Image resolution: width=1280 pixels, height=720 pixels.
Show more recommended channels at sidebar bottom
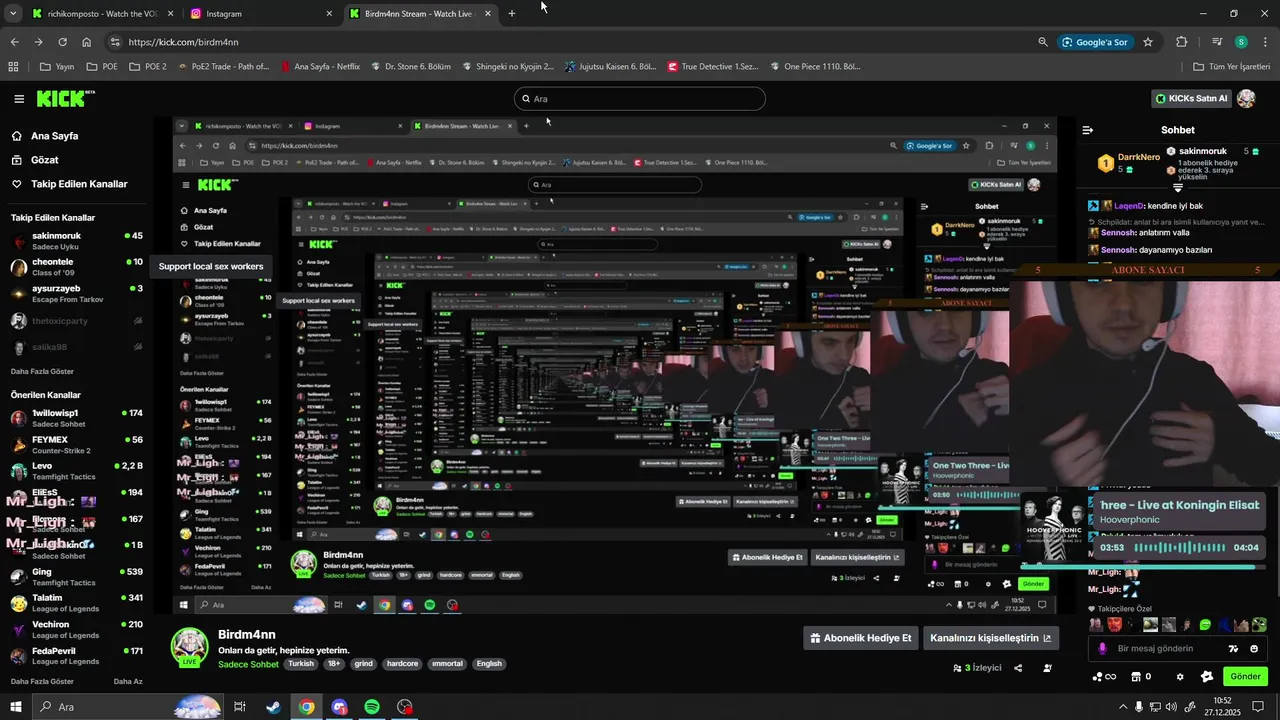click(x=42, y=681)
